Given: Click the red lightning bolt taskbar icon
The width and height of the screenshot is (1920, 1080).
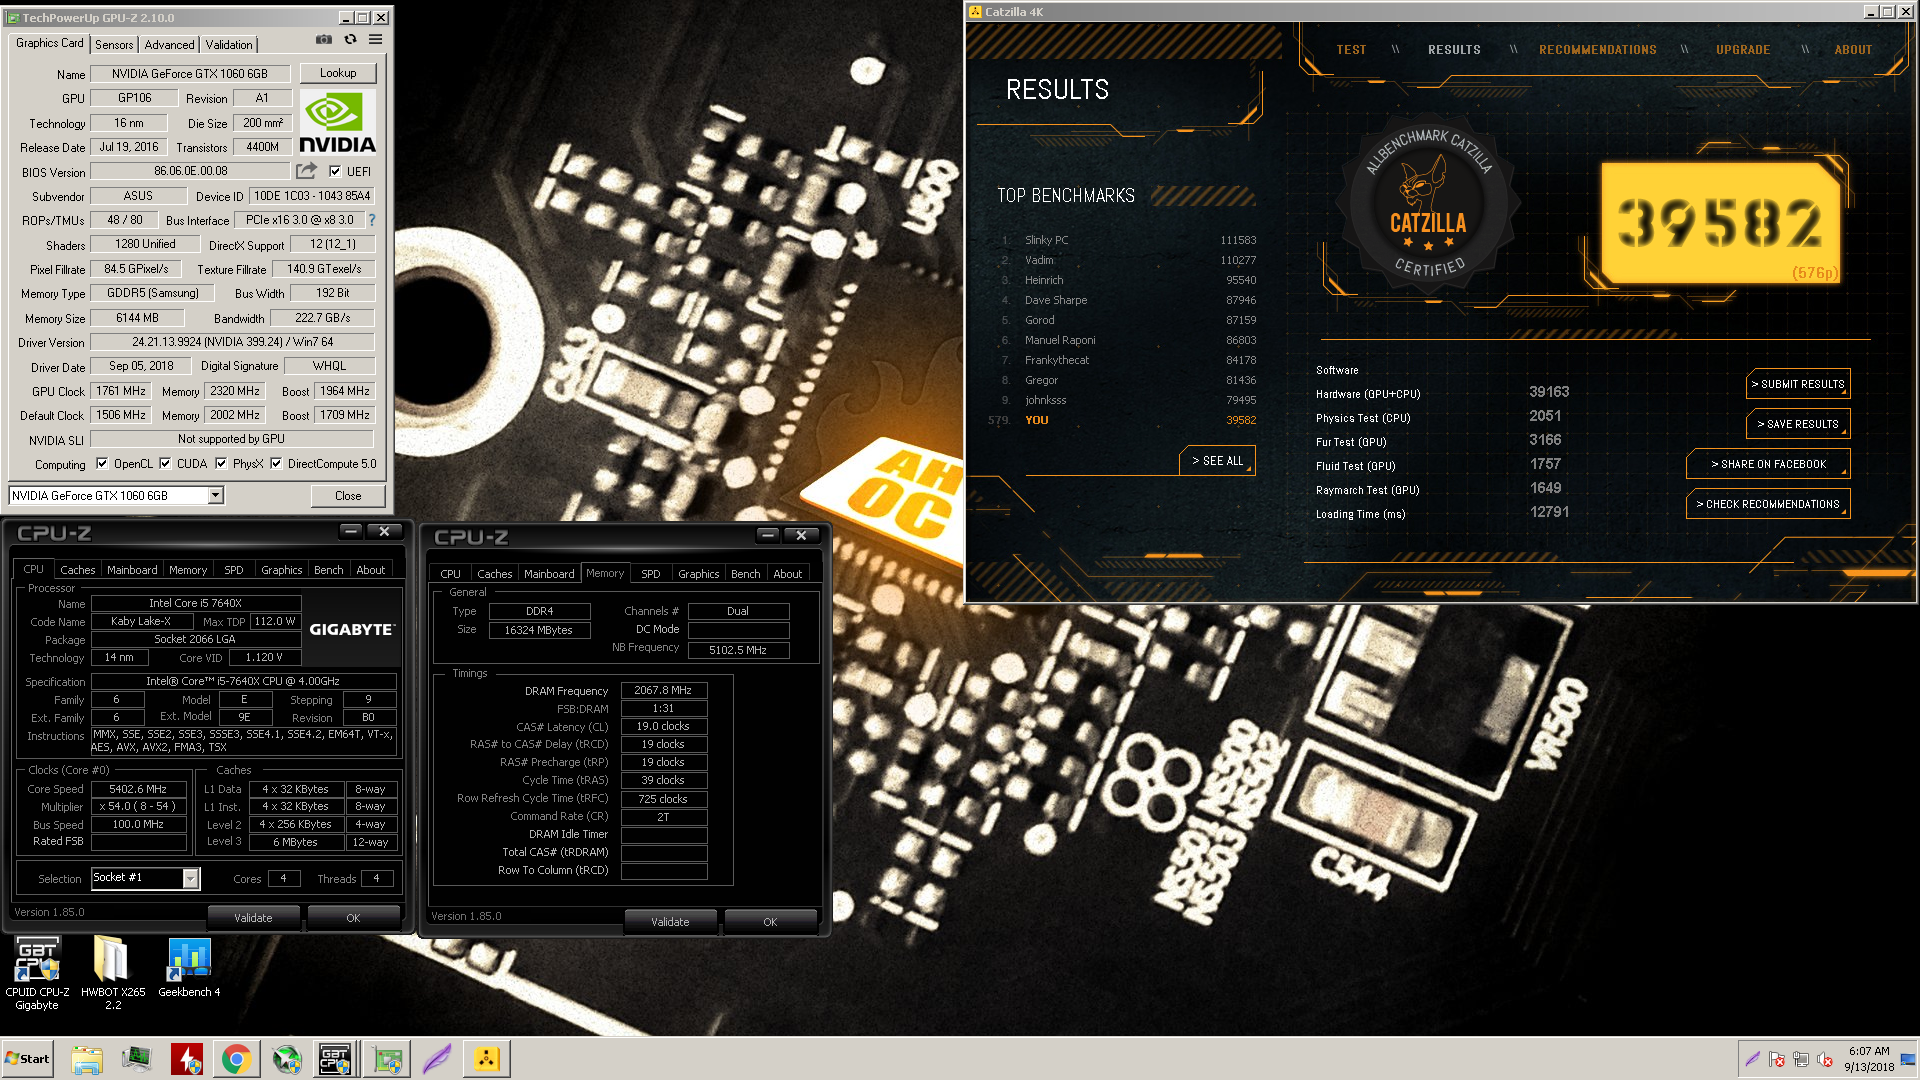Looking at the screenshot, I should [x=187, y=1059].
